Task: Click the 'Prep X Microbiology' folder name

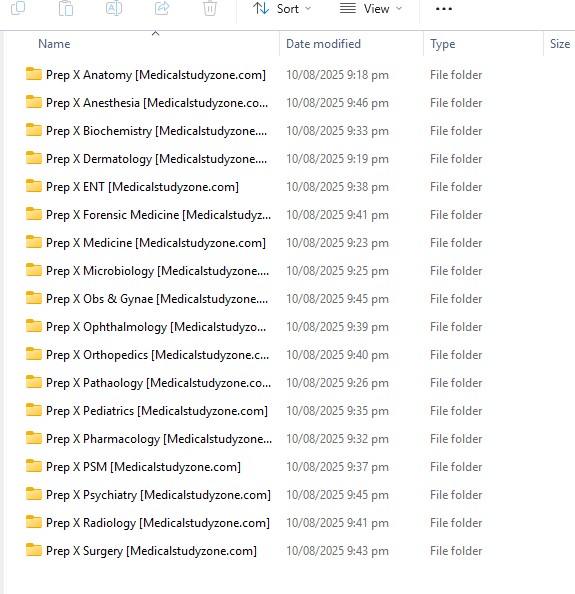Action: pos(158,271)
